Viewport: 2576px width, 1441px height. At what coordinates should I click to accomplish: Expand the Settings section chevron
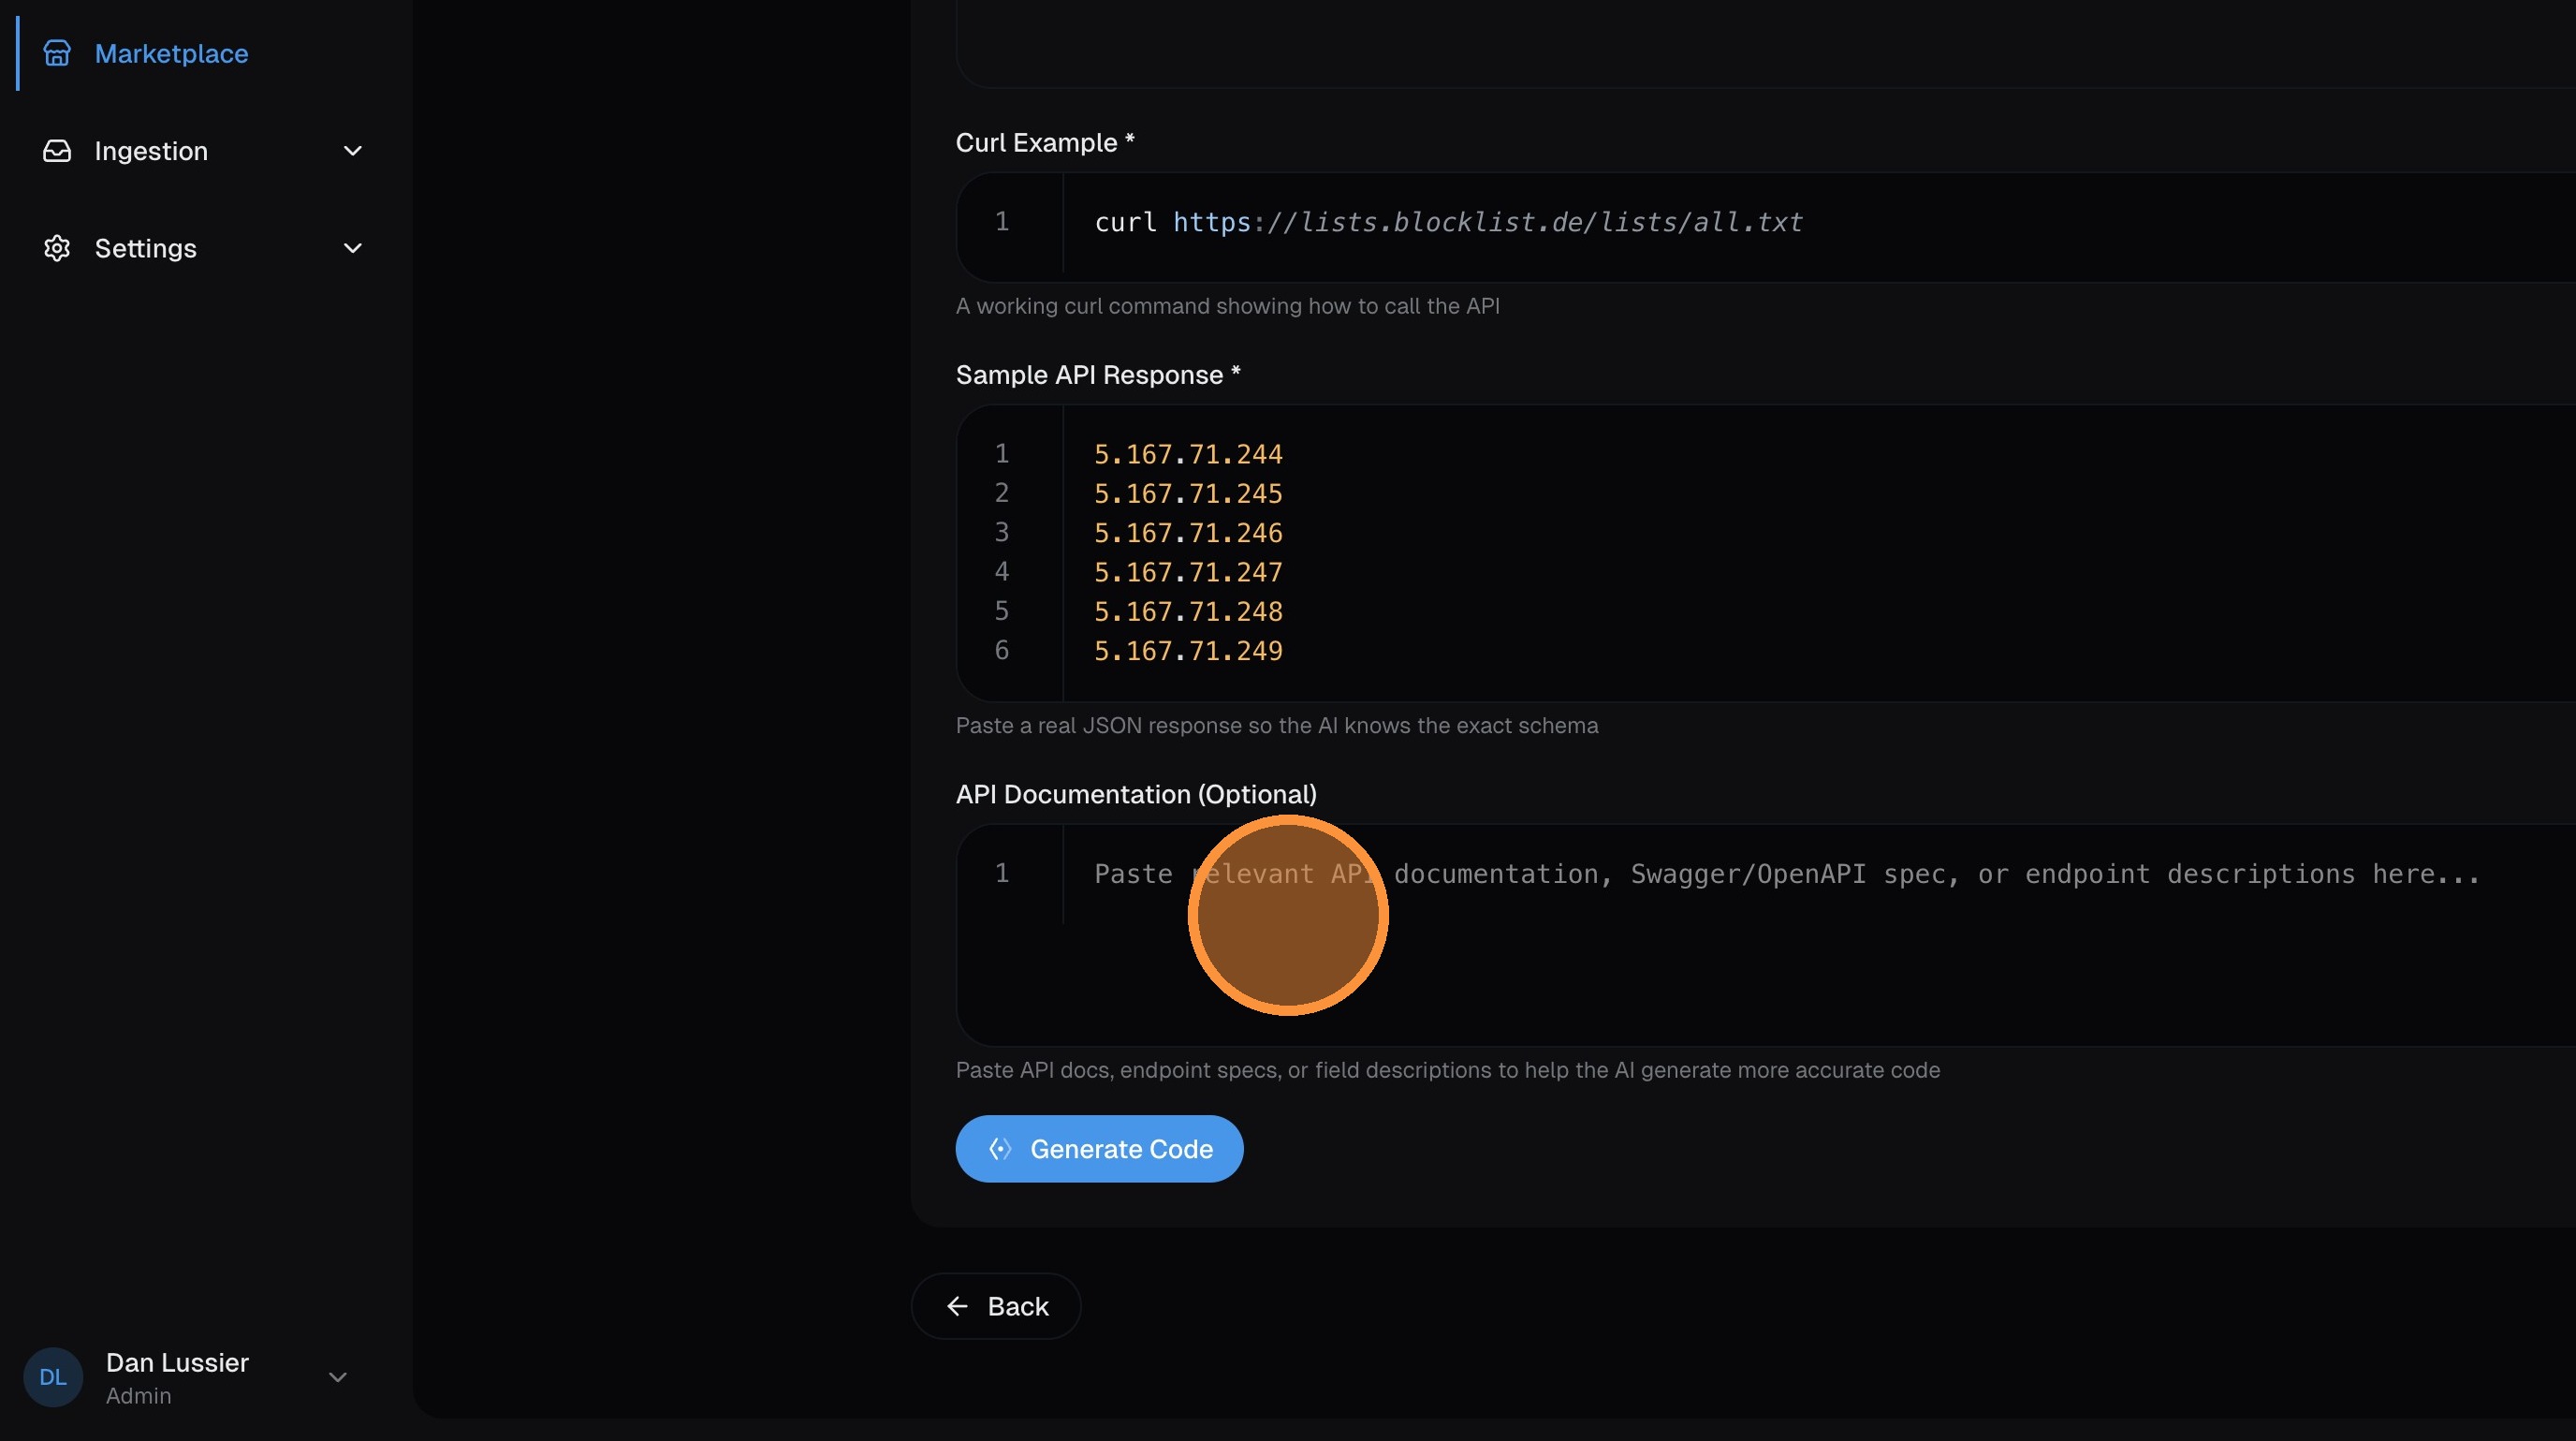click(352, 247)
